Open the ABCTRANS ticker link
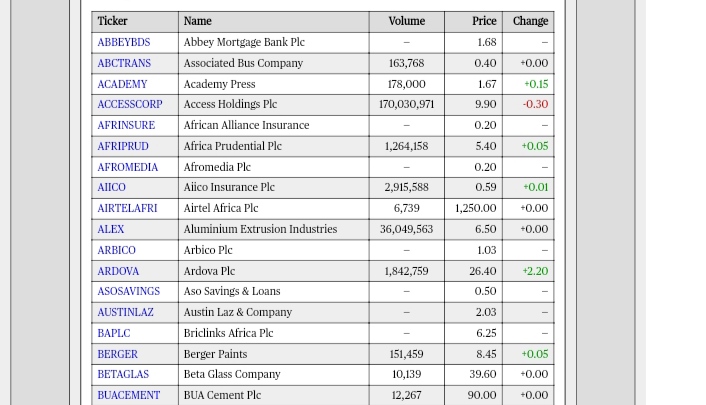 pos(124,63)
